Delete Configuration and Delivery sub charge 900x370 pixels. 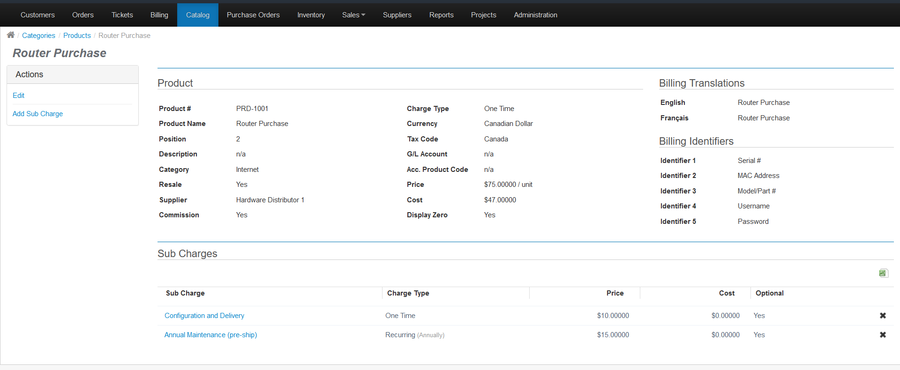point(883,316)
